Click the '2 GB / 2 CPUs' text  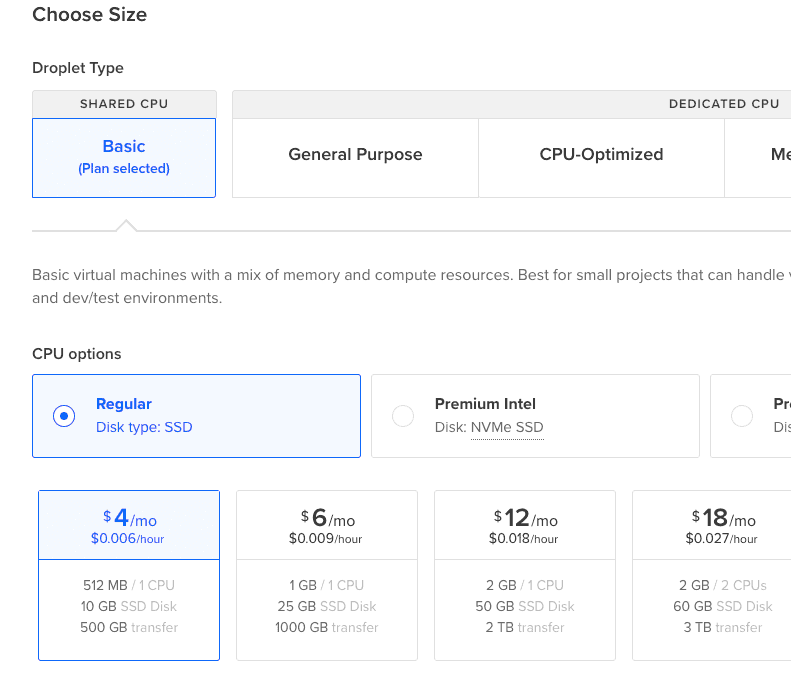coord(723,585)
